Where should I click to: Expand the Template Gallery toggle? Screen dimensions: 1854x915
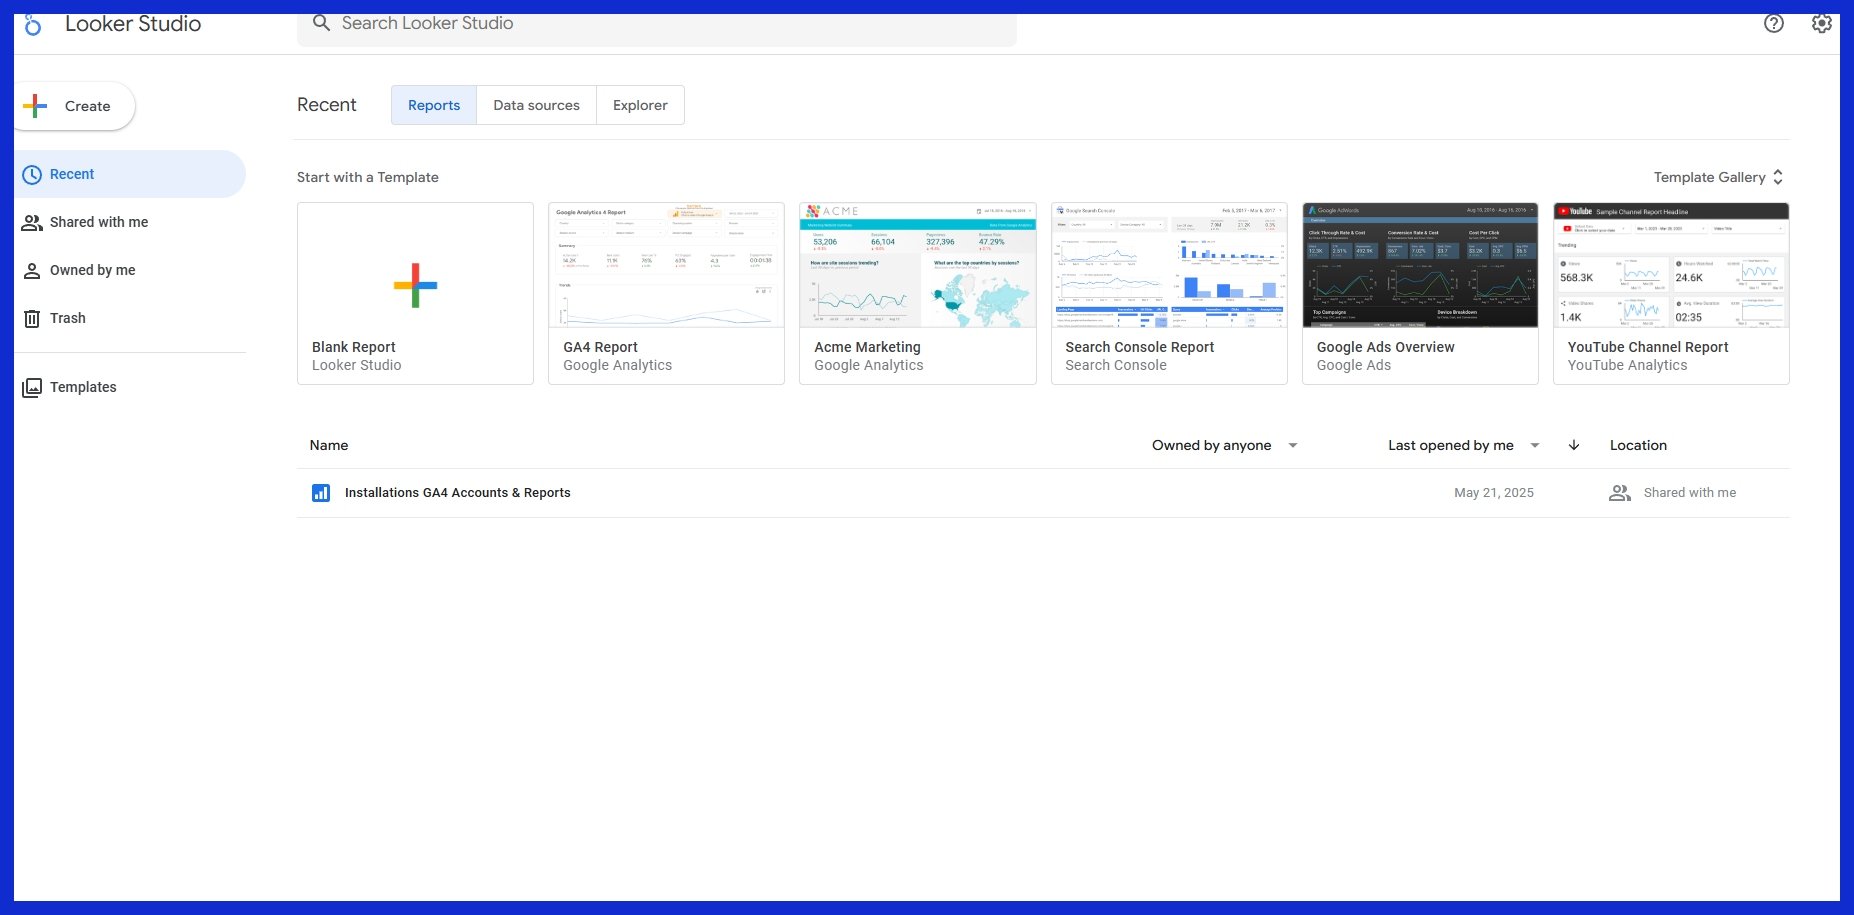point(1718,177)
